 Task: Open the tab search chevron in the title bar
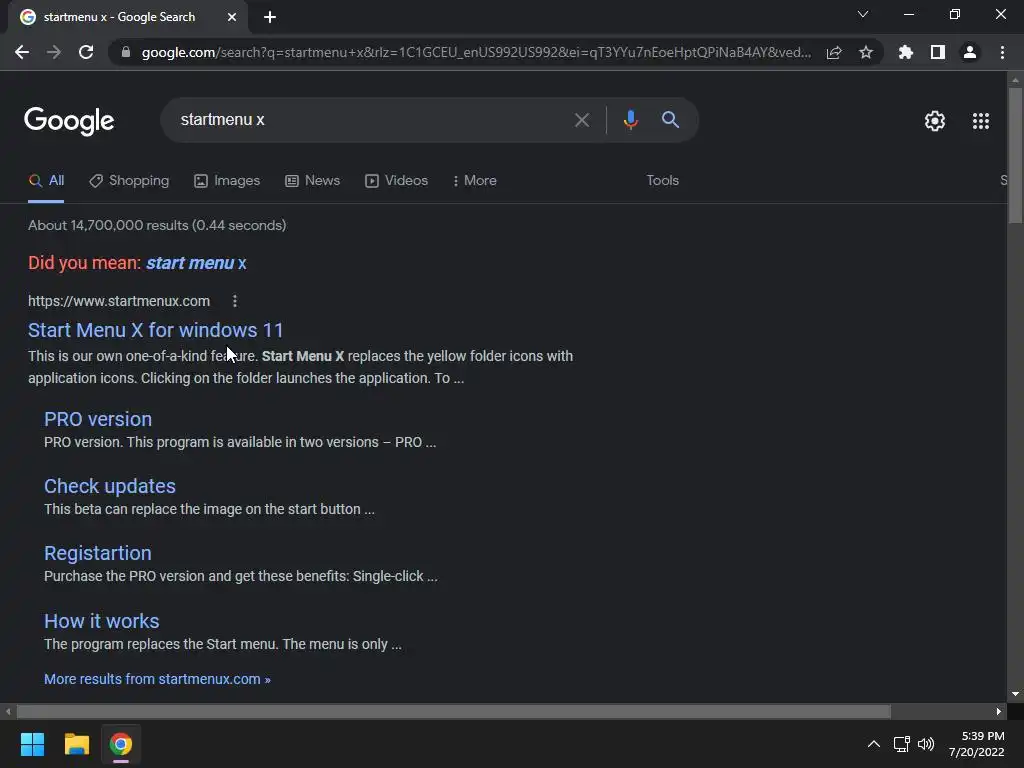pyautogui.click(x=863, y=14)
